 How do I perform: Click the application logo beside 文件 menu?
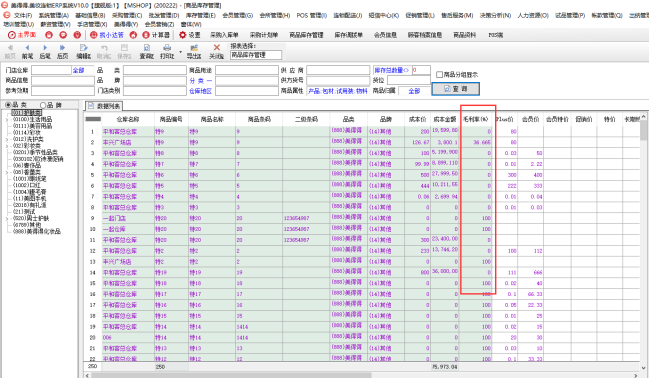(x=7, y=15)
